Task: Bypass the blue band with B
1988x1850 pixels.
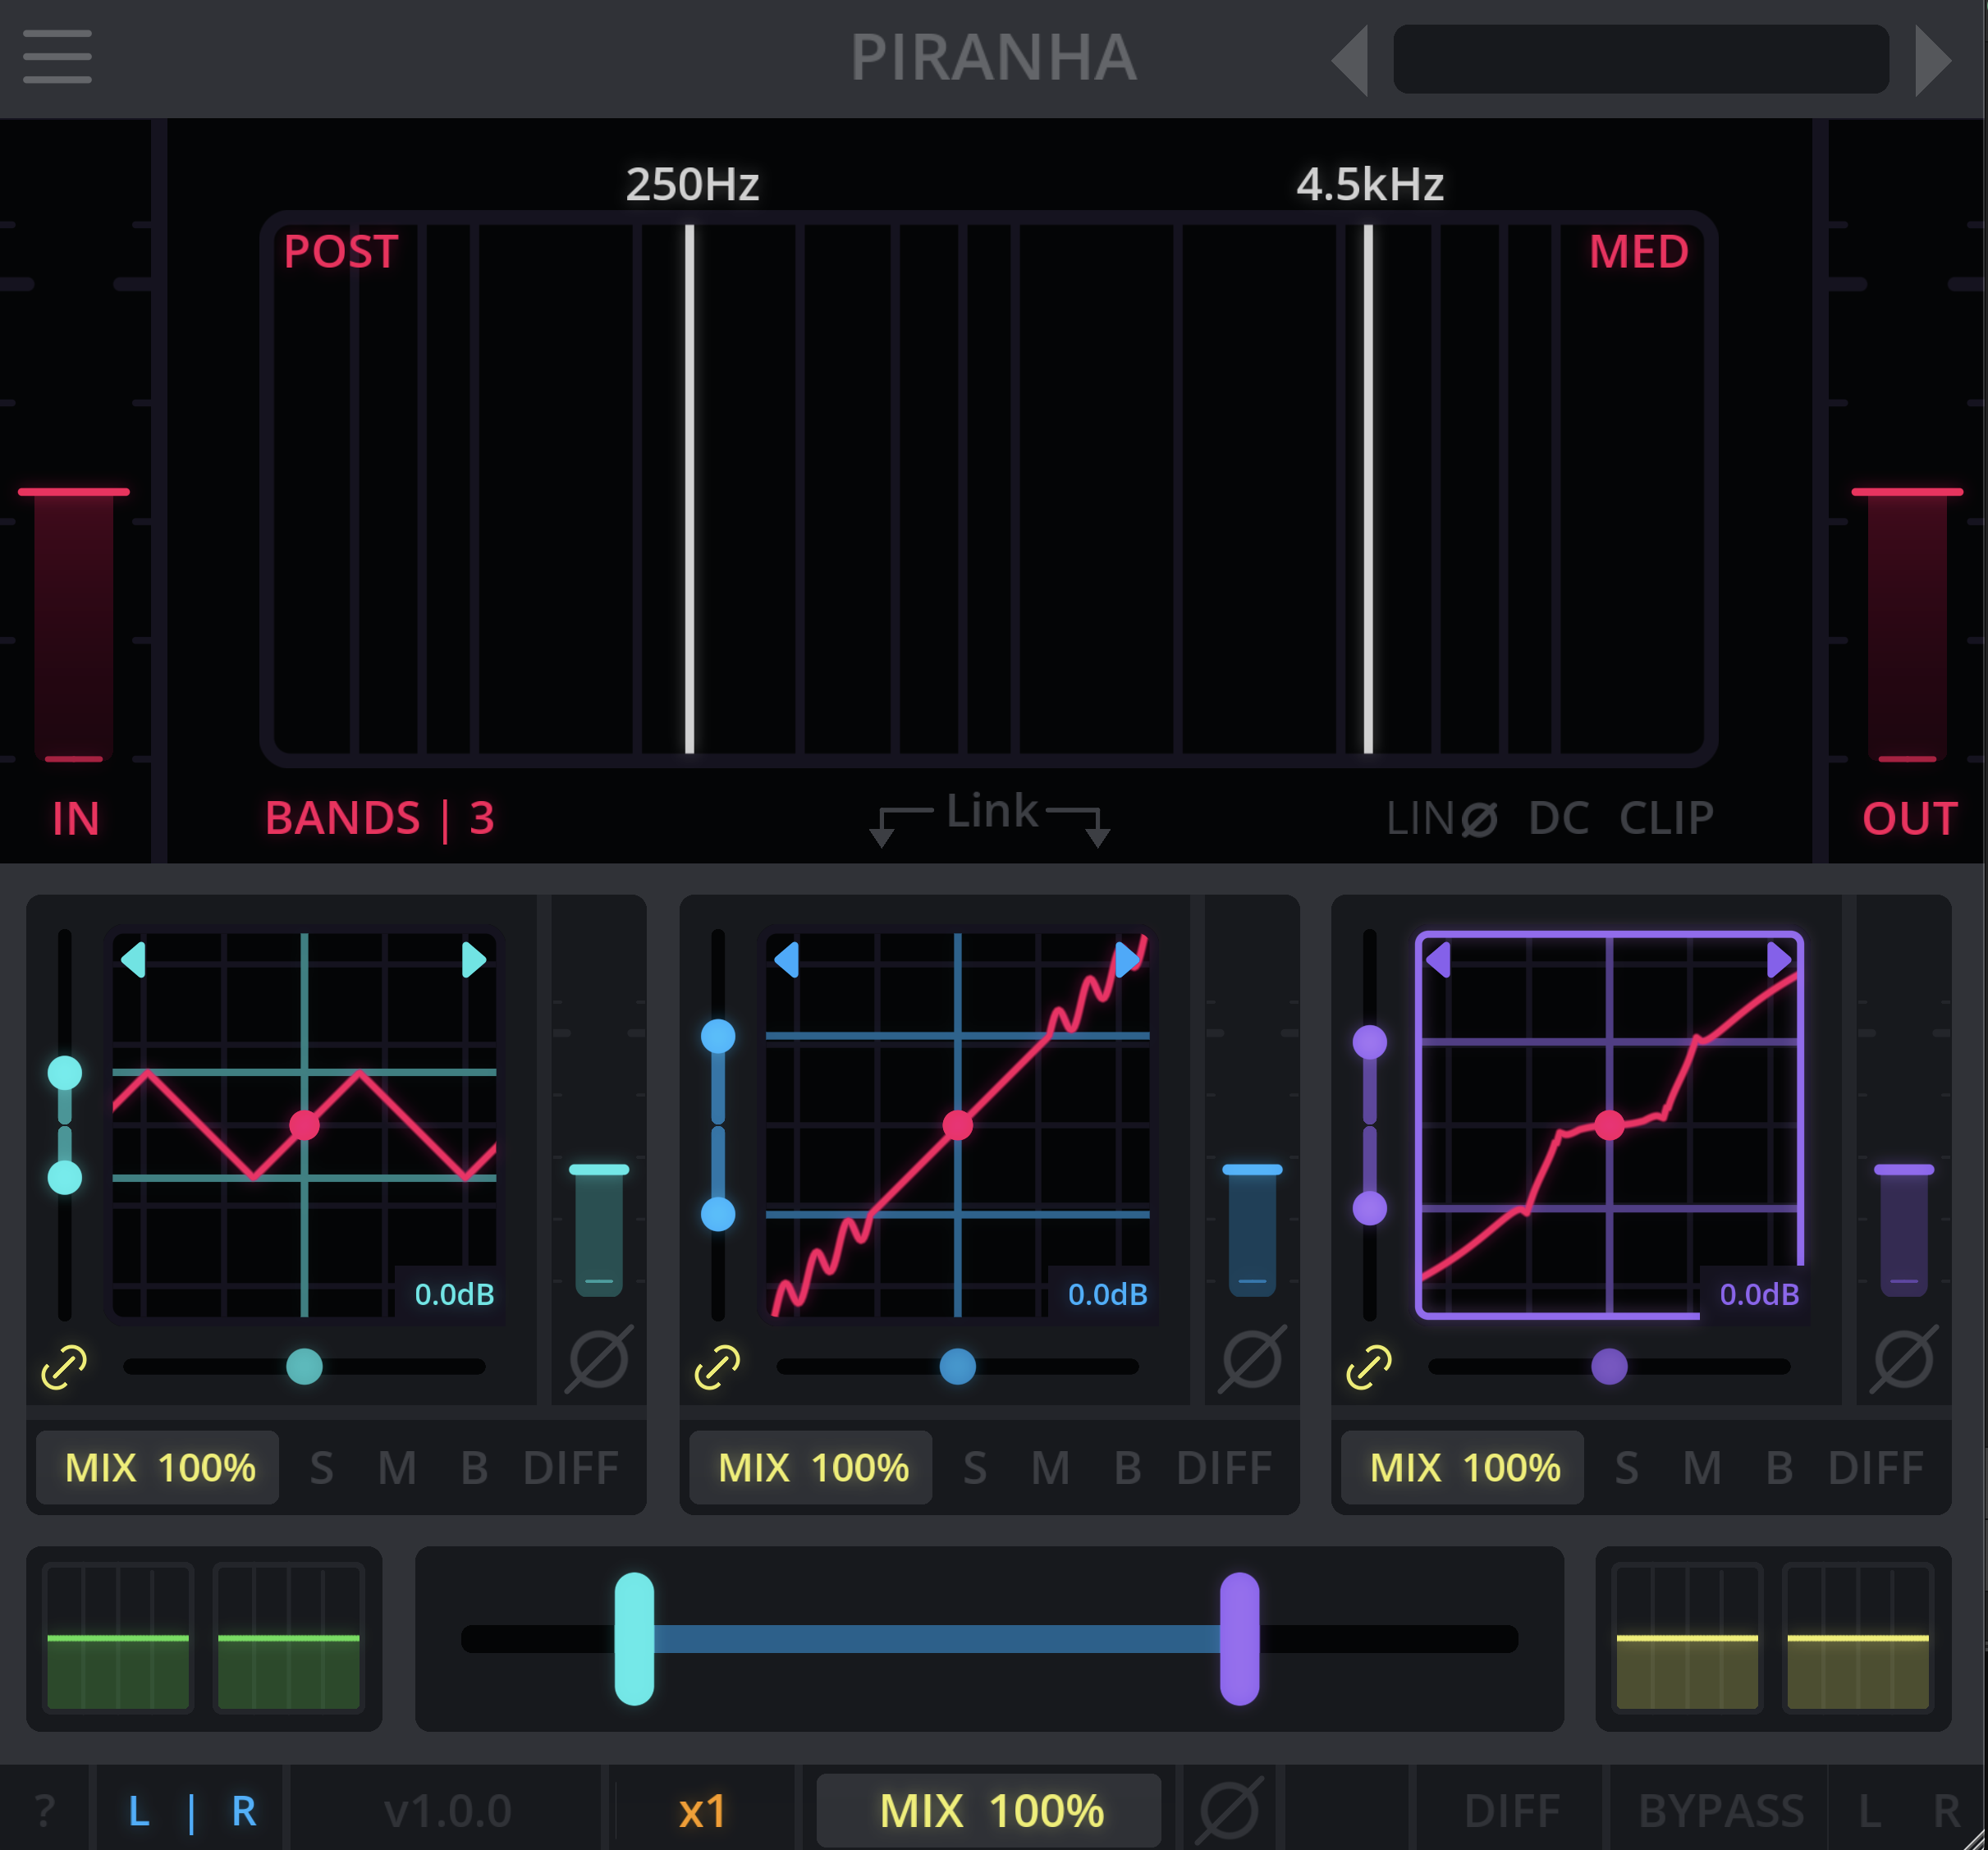Action: [x=1128, y=1469]
